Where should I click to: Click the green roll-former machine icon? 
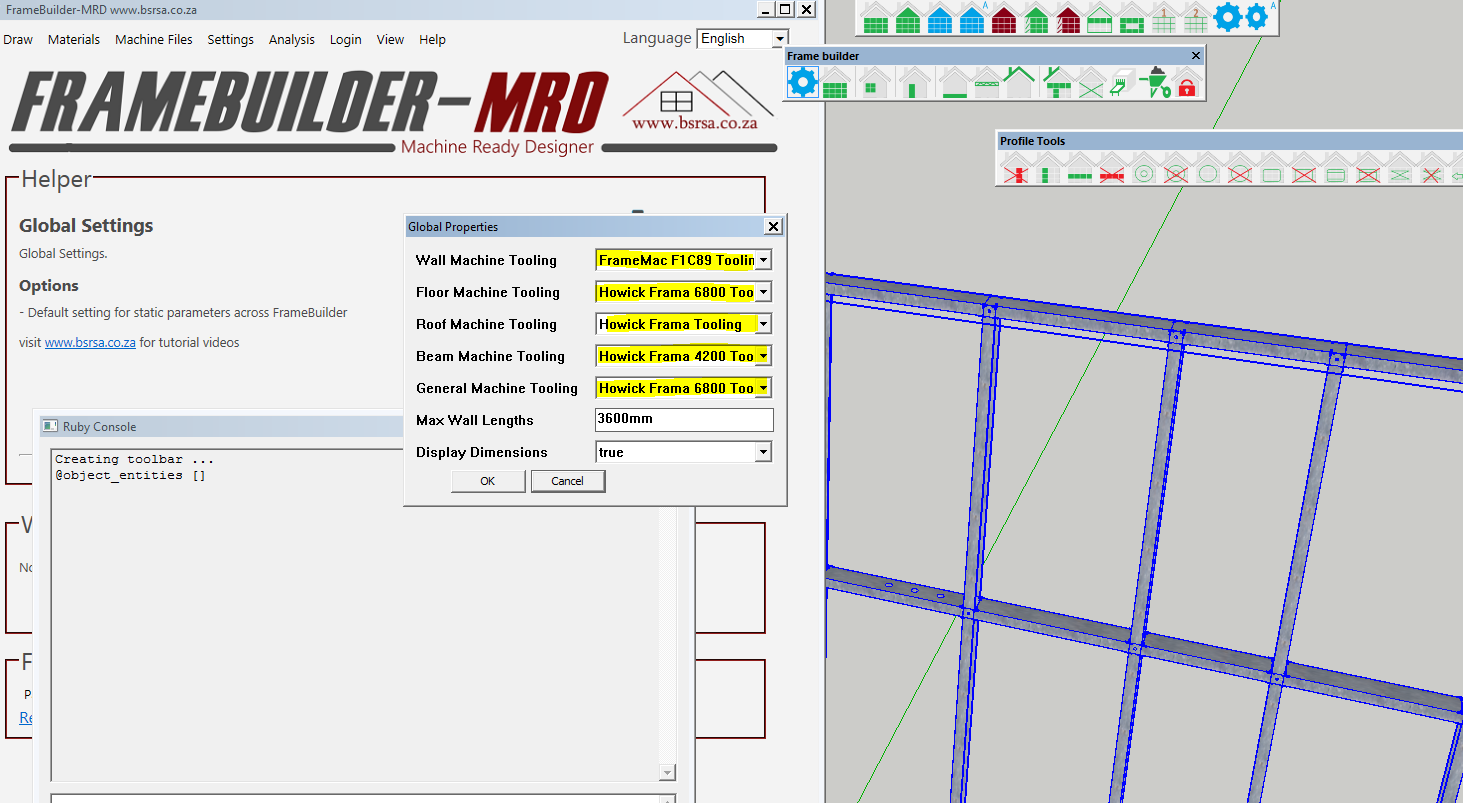coord(1122,82)
